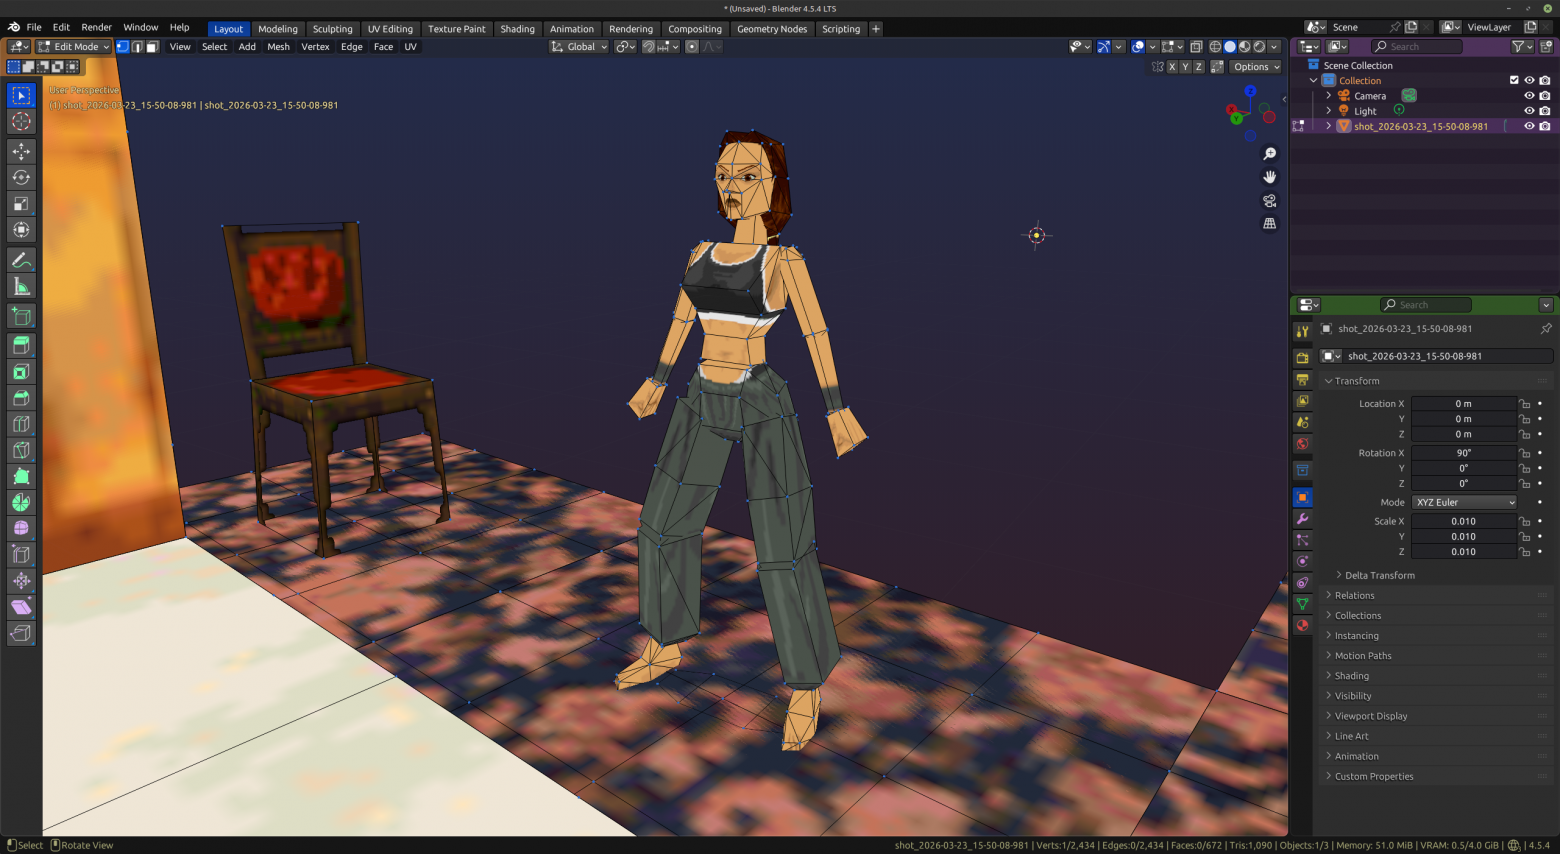Hide the Camera object with eye icon
1560x854 pixels.
pos(1529,96)
